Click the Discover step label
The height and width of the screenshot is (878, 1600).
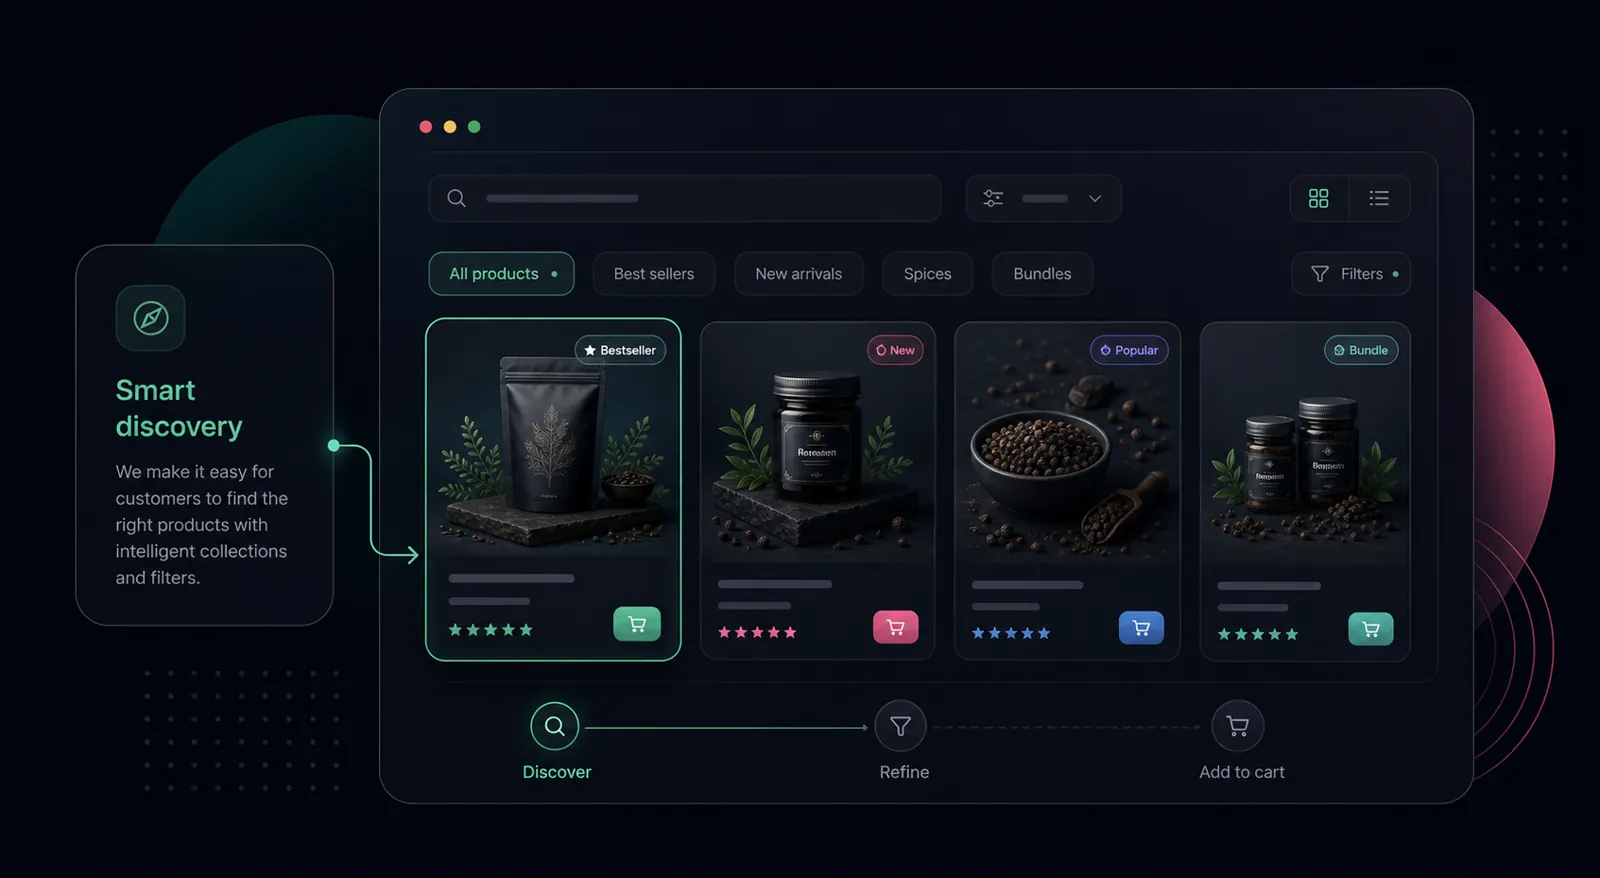click(x=557, y=772)
